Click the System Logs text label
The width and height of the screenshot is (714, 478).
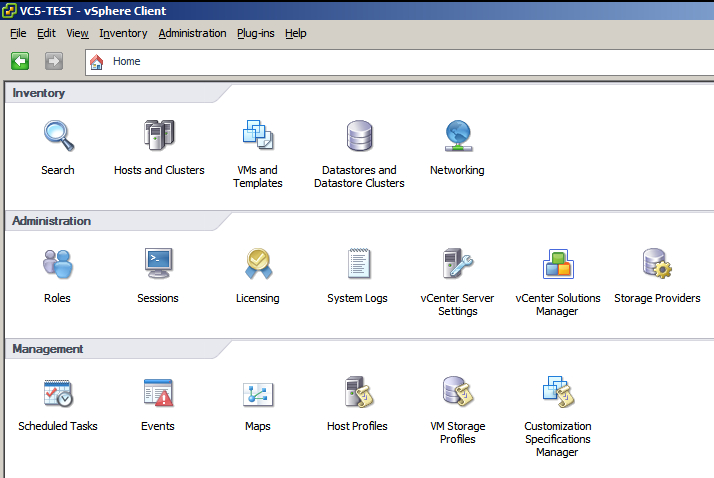[x=357, y=298]
